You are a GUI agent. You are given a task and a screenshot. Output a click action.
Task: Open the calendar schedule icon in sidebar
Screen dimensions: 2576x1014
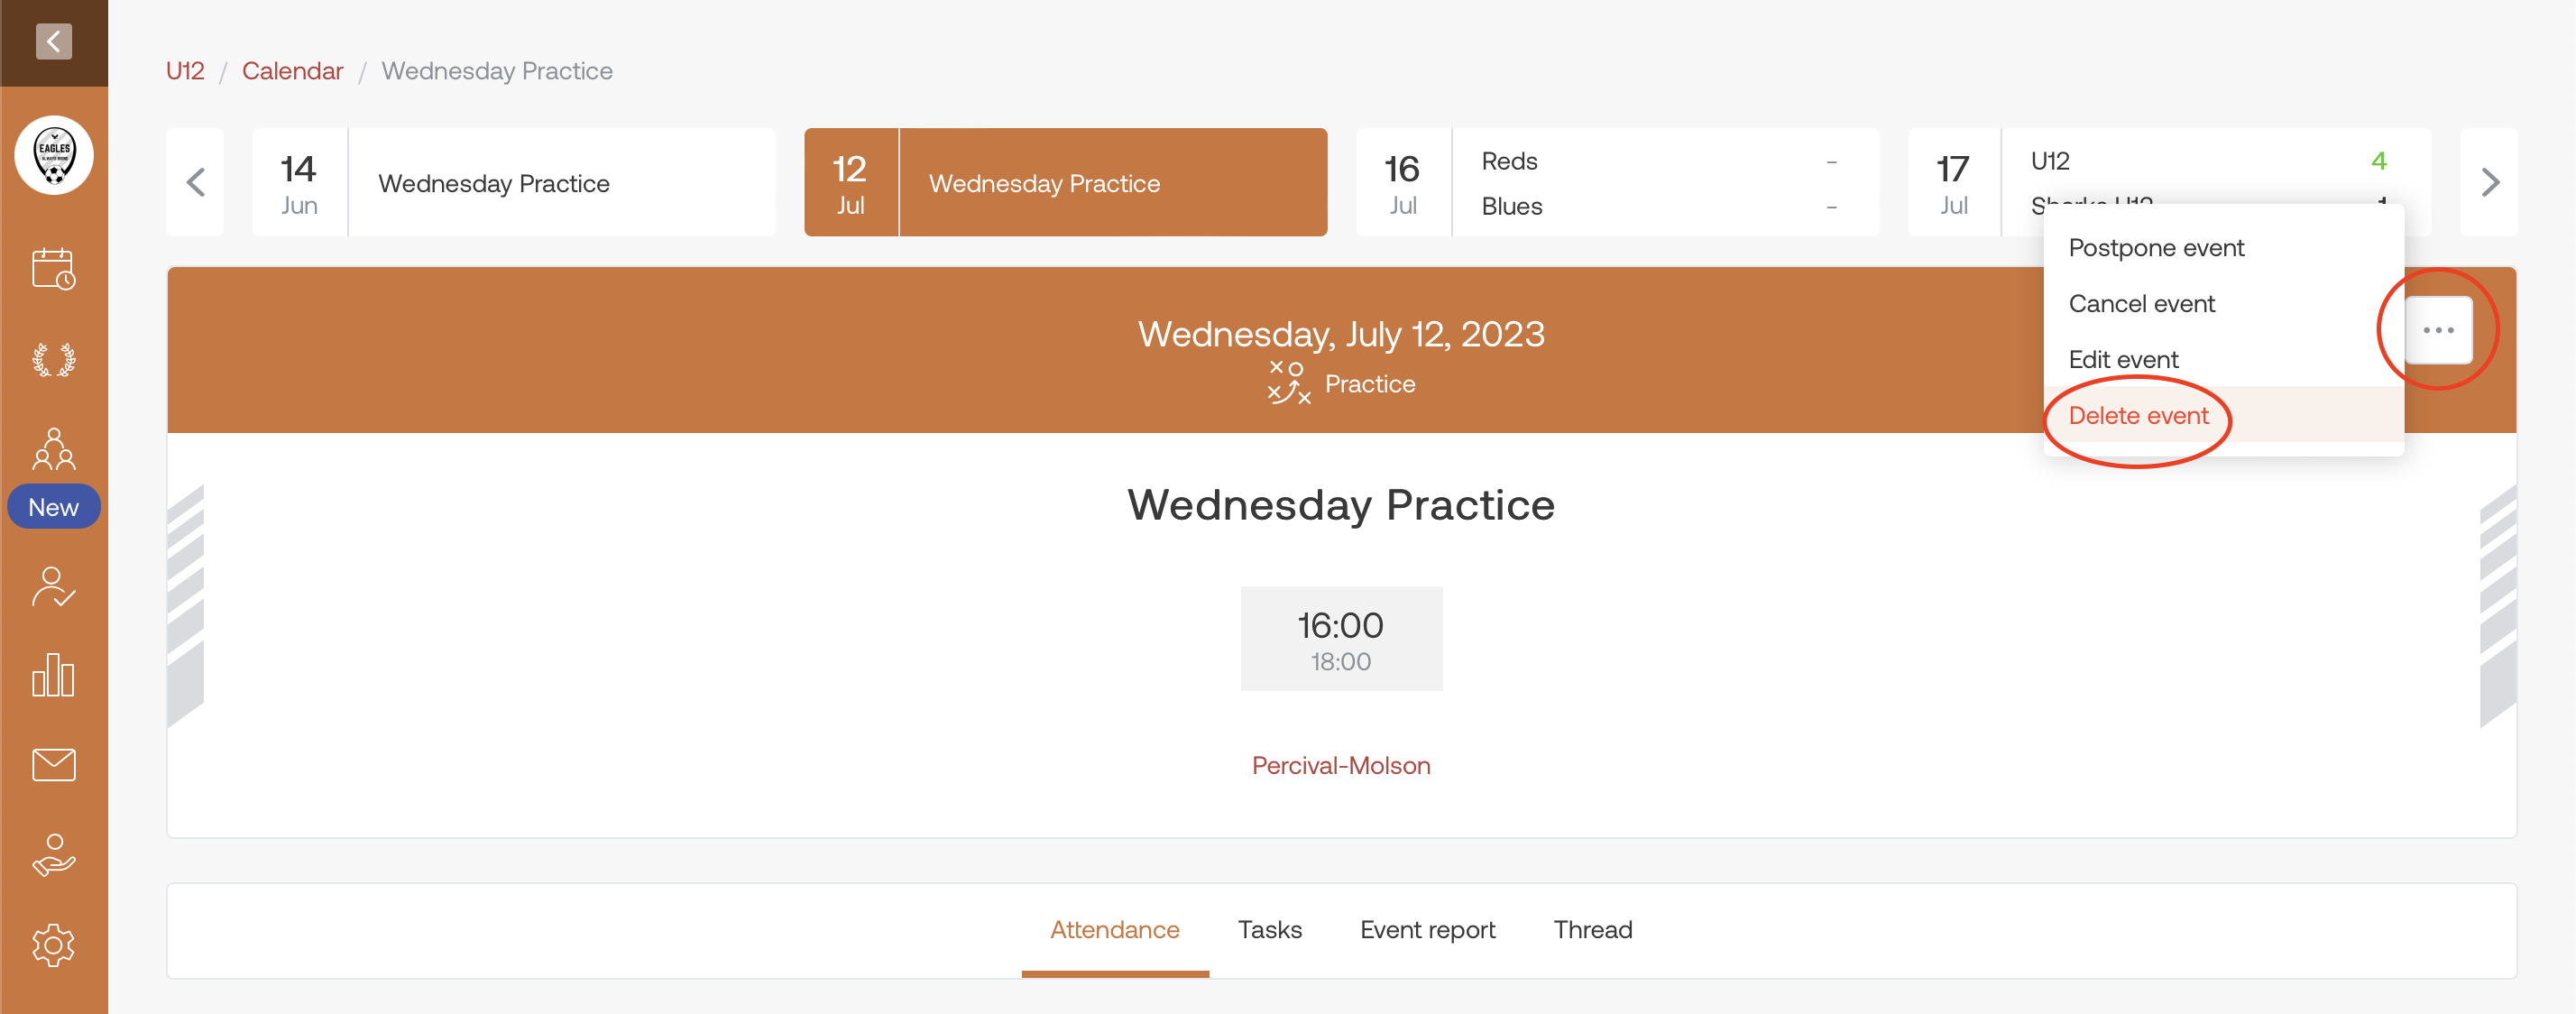[54, 269]
